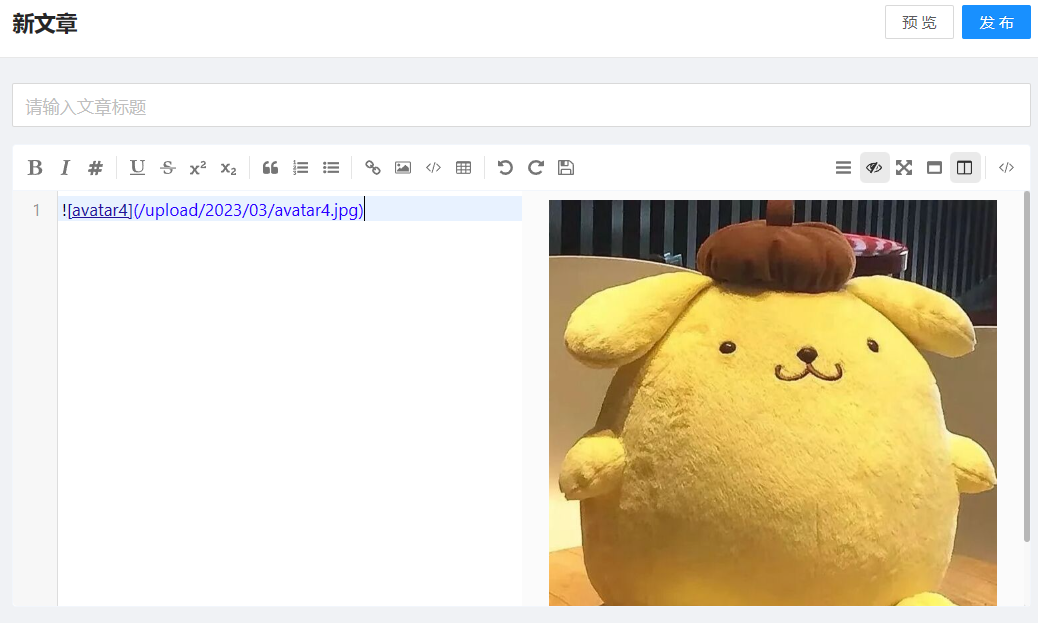Enter fullscreen editing mode
This screenshot has height=623, width=1038.
pyautogui.click(x=904, y=168)
